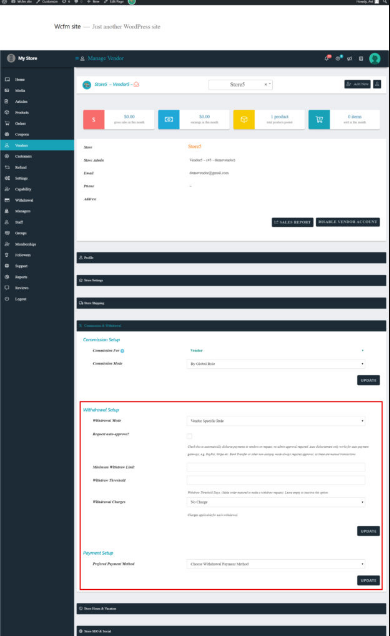Click the vendor message envelope icon
This screenshot has height=636, width=390.
(136, 84)
